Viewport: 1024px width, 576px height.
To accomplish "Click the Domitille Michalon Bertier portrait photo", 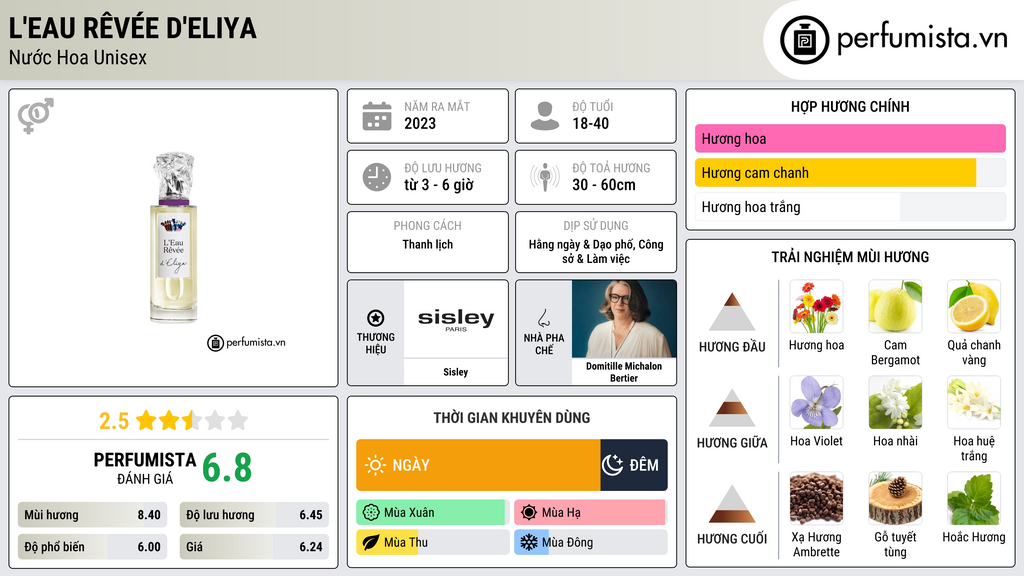I will coord(624,319).
